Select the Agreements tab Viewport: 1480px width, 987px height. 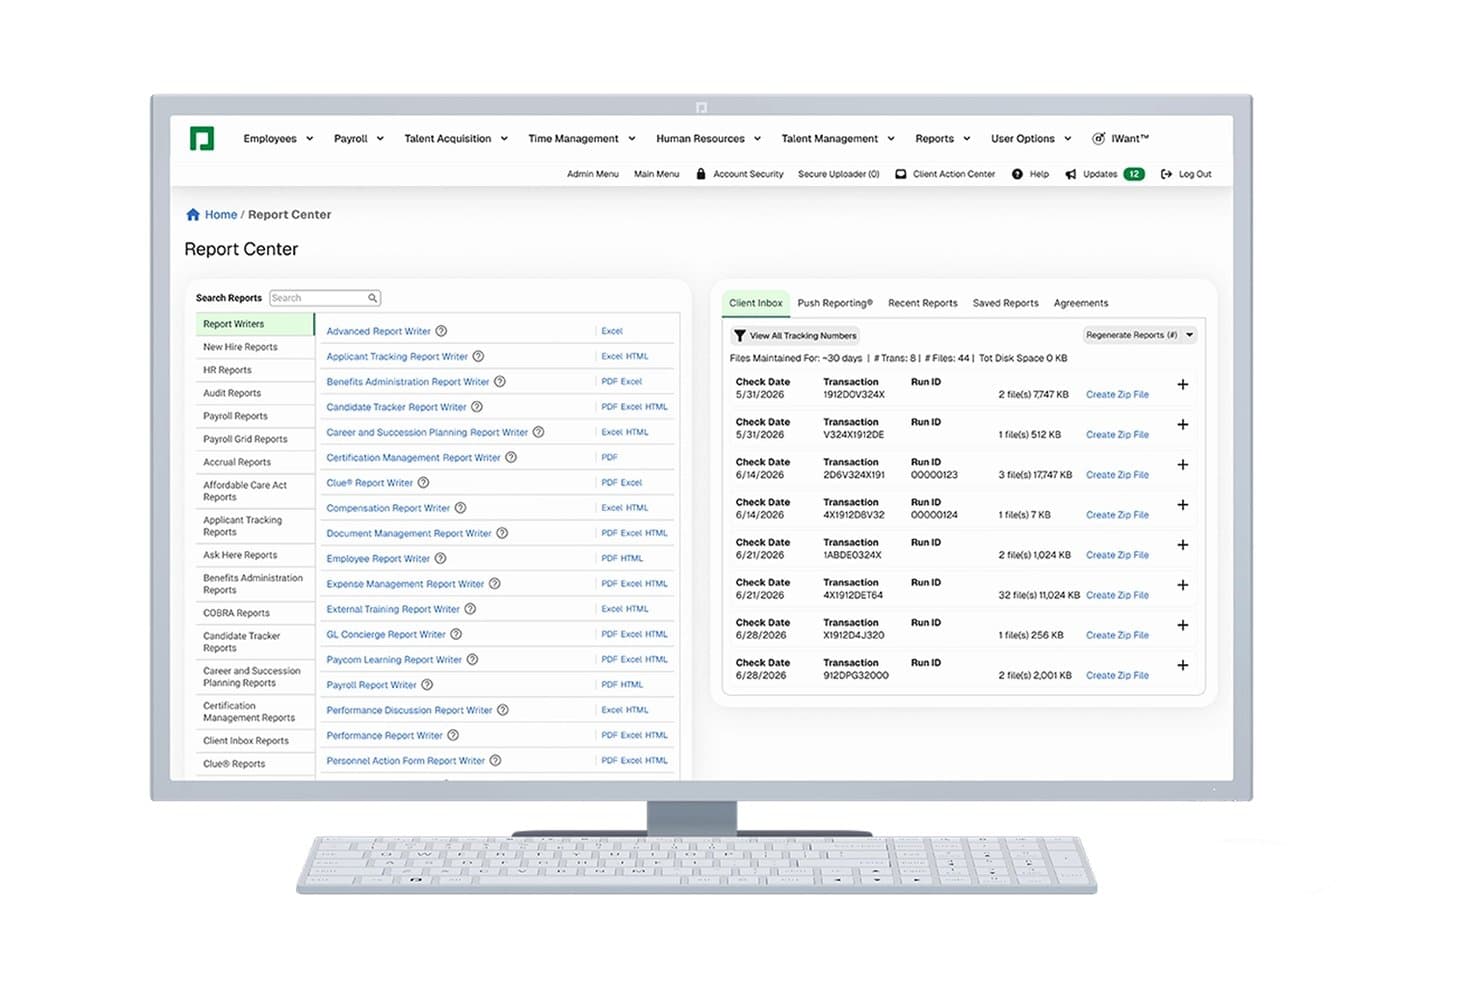pos(1081,303)
